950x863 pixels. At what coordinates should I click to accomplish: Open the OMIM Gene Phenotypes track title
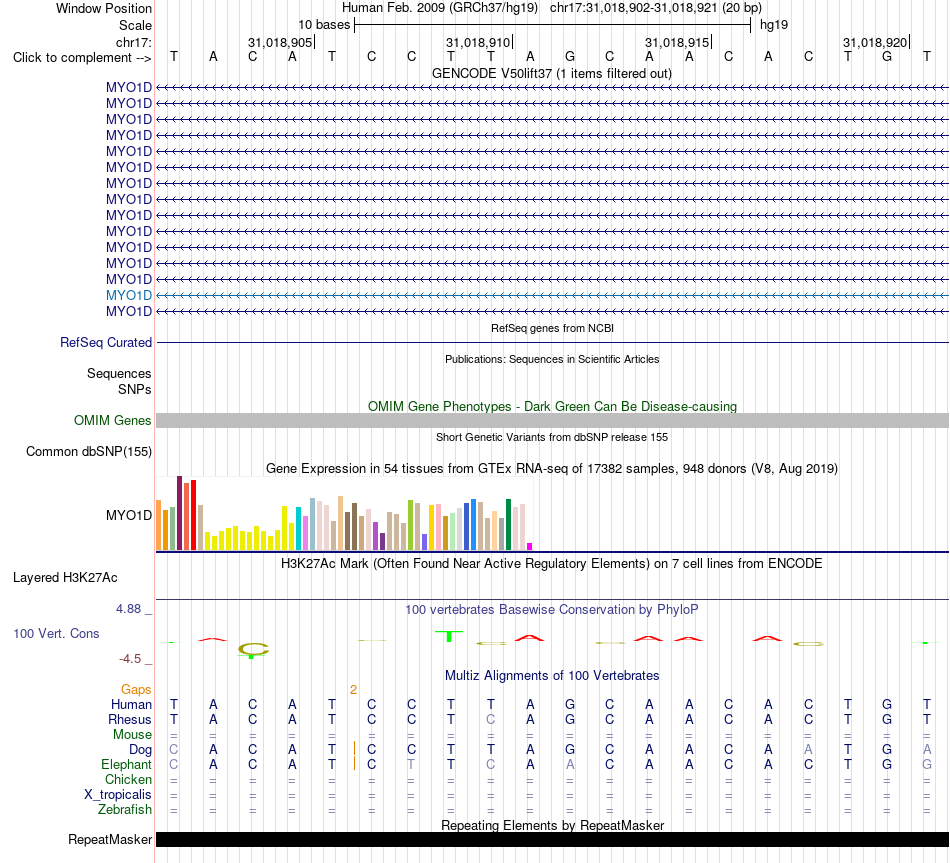pyautogui.click(x=552, y=406)
